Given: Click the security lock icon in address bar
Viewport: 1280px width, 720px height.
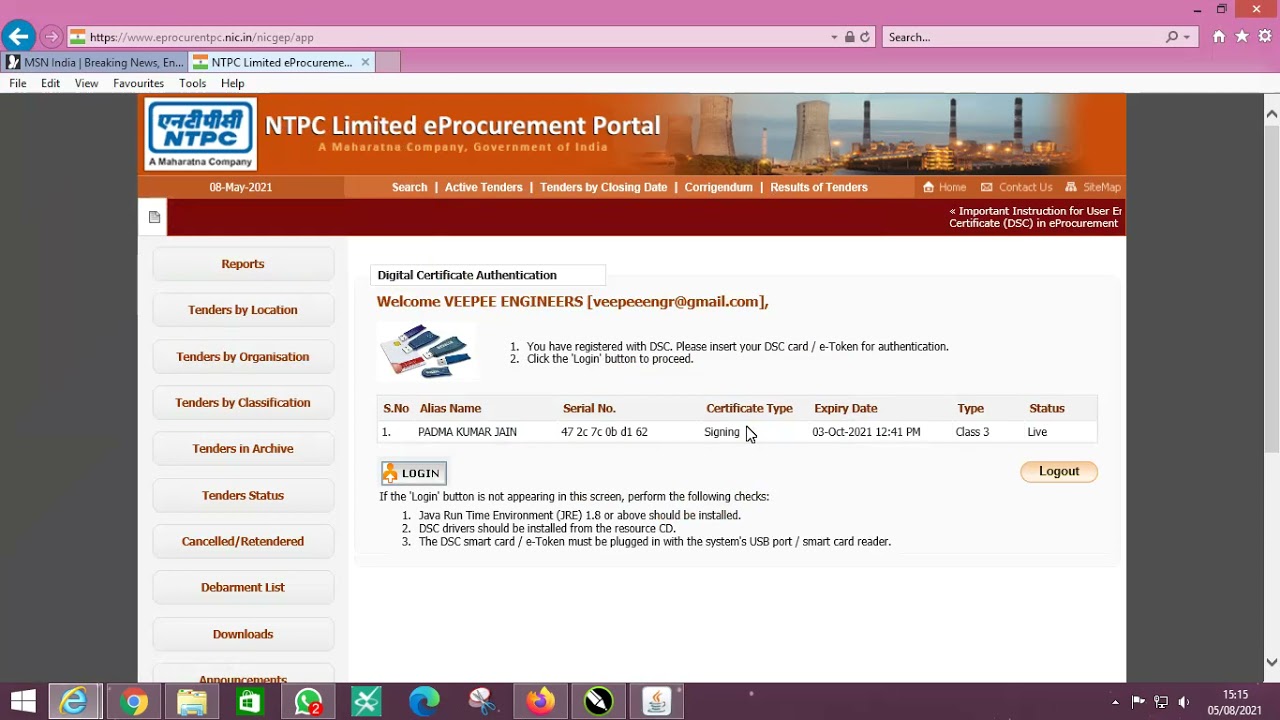Looking at the screenshot, I should coord(849,37).
